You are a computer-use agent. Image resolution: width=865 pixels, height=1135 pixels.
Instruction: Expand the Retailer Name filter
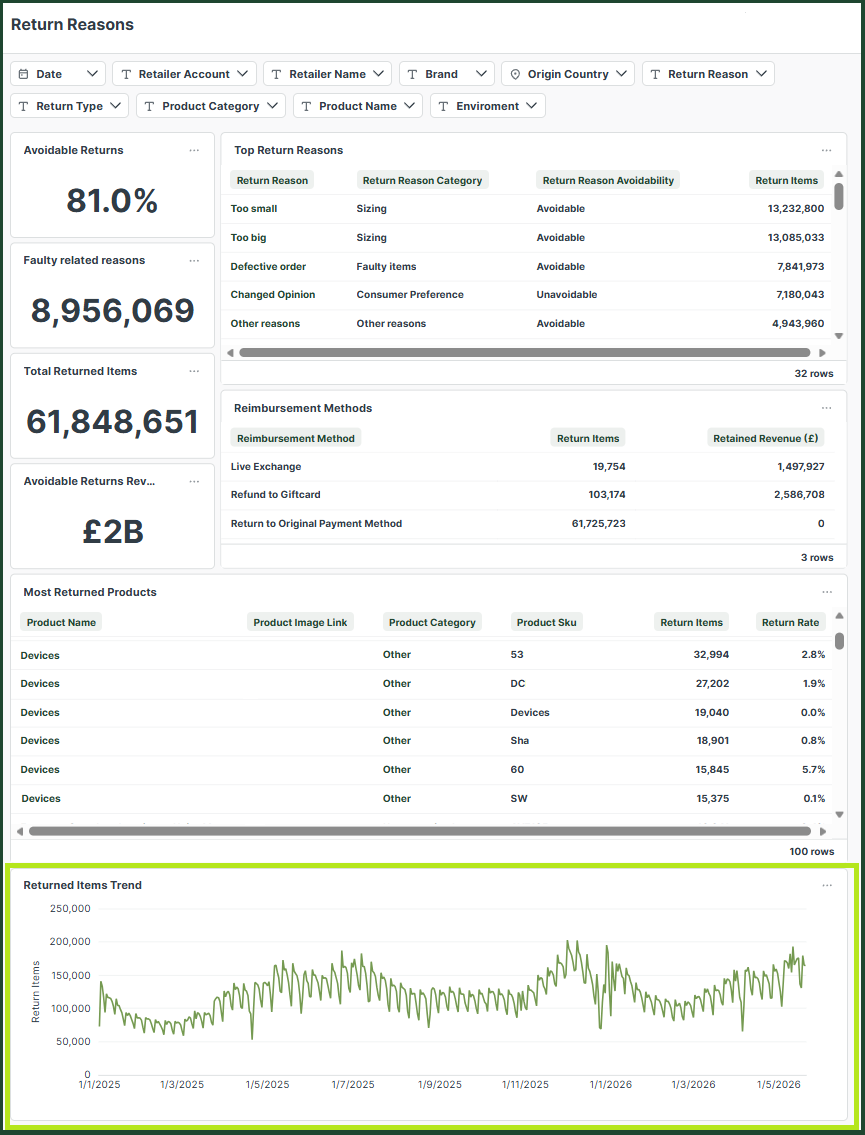pyautogui.click(x=327, y=74)
